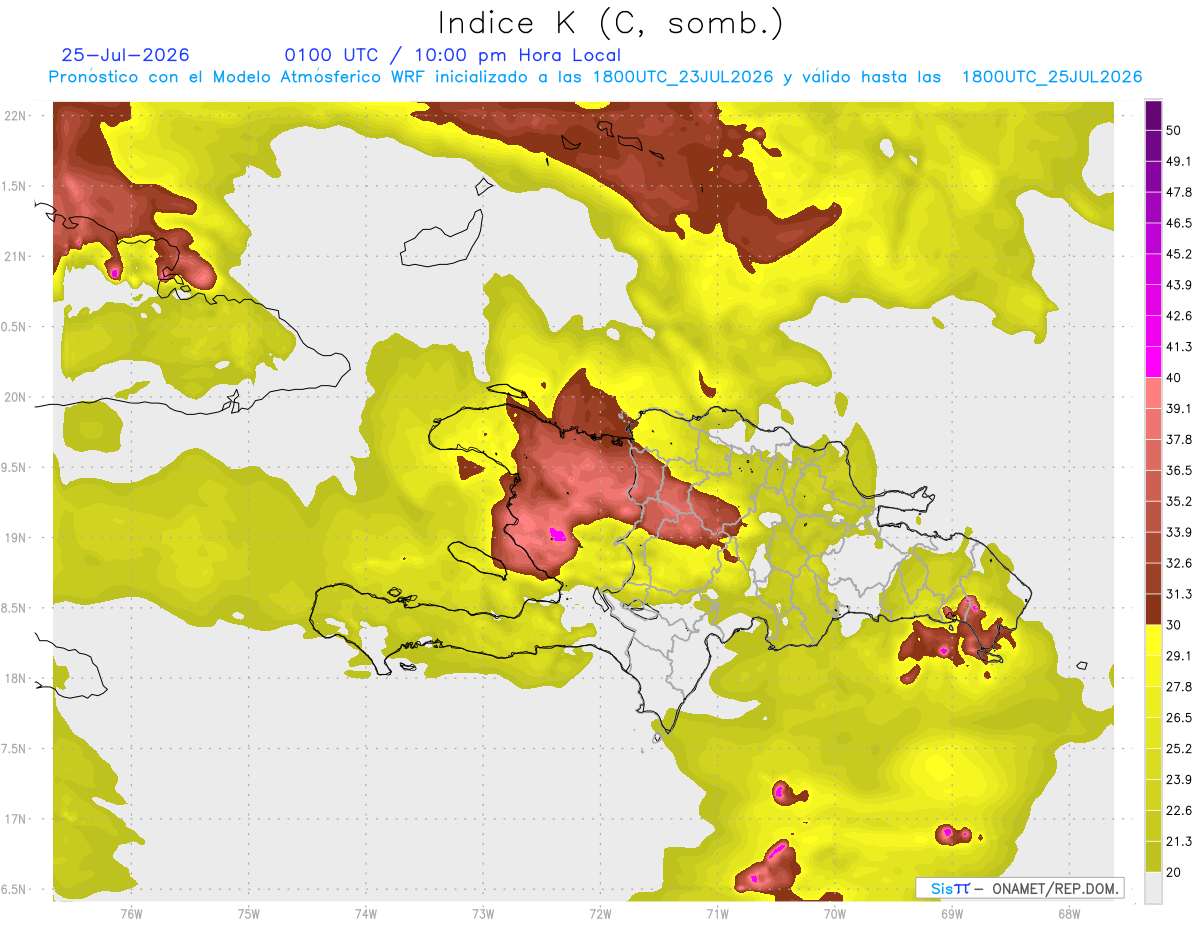Pick the purple swatch between 46.5 and 47.8
This screenshot has height=927, width=1200.
[x=1153, y=208]
